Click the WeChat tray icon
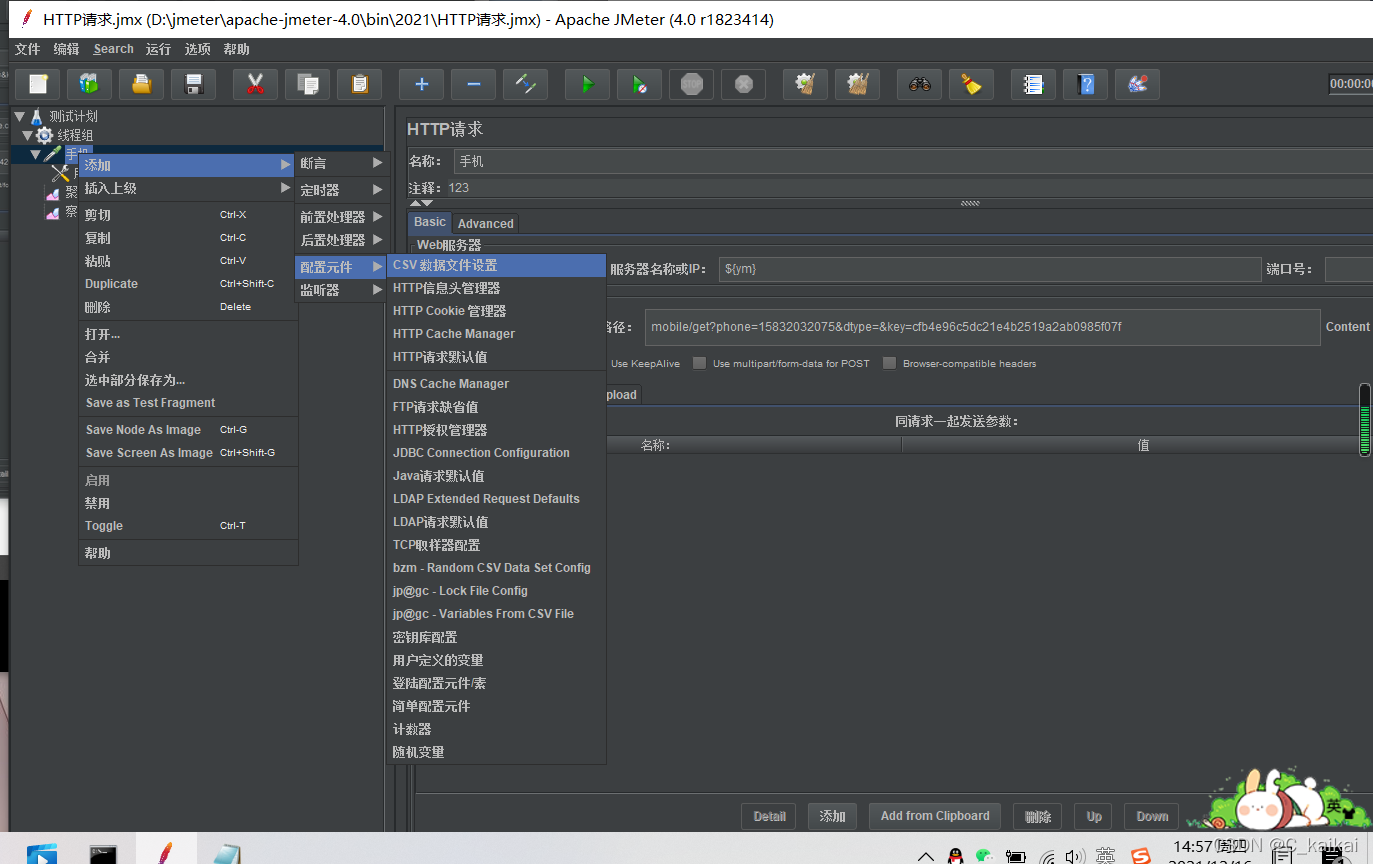The width and height of the screenshot is (1373, 864). (985, 856)
